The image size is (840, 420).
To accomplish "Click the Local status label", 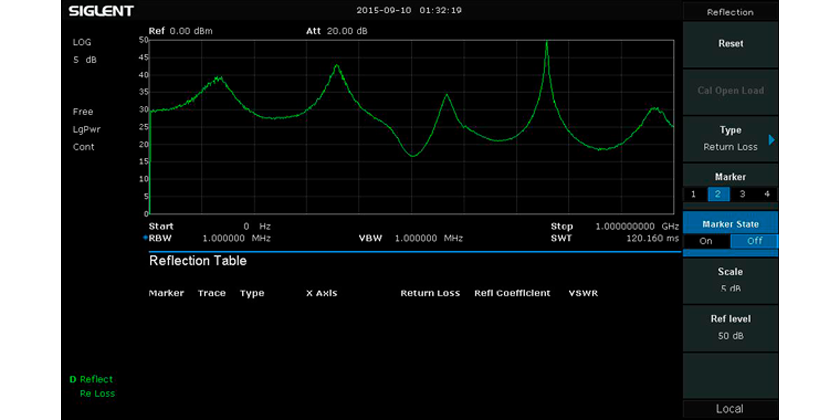I will click(730, 409).
